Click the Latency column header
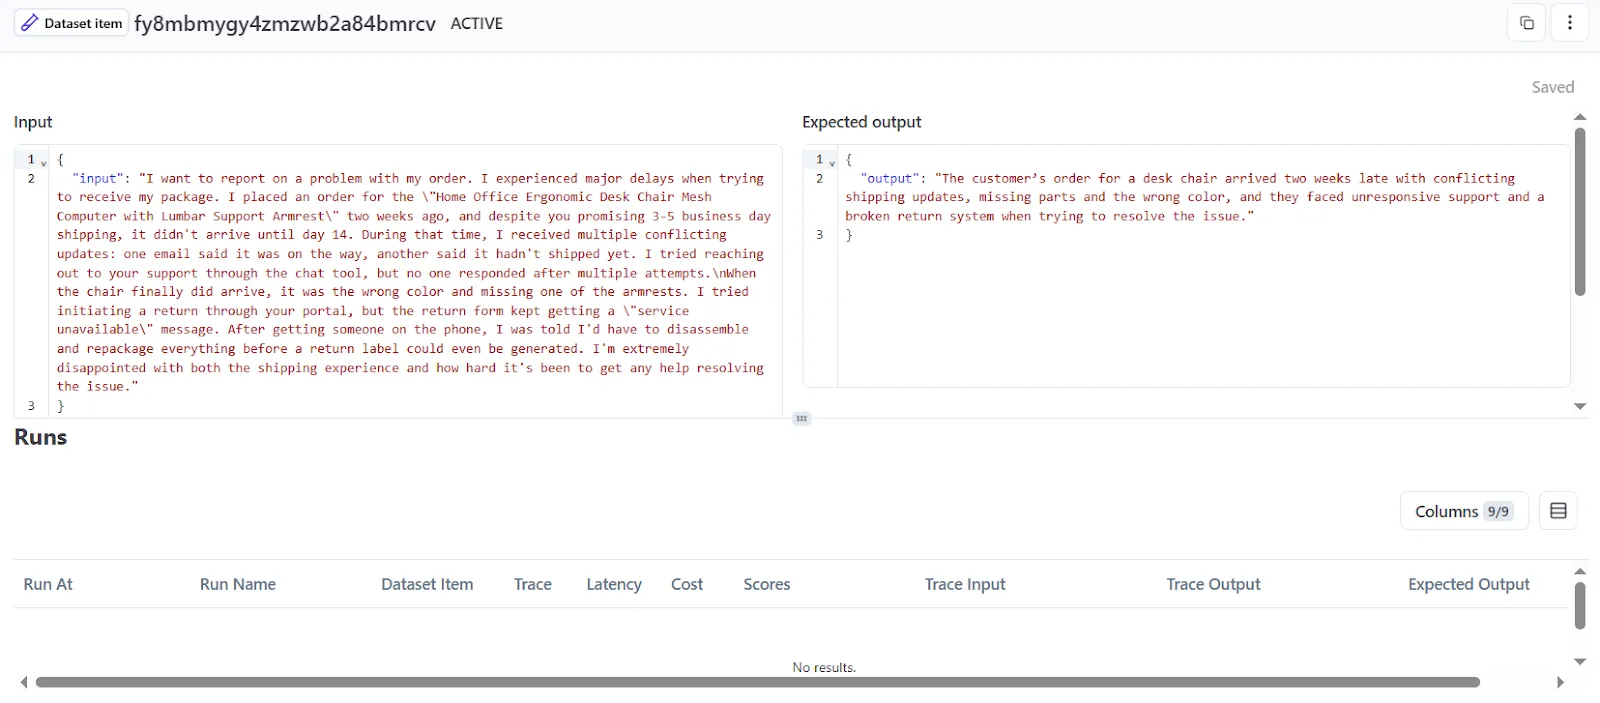The height and width of the screenshot is (703, 1600). click(x=613, y=584)
